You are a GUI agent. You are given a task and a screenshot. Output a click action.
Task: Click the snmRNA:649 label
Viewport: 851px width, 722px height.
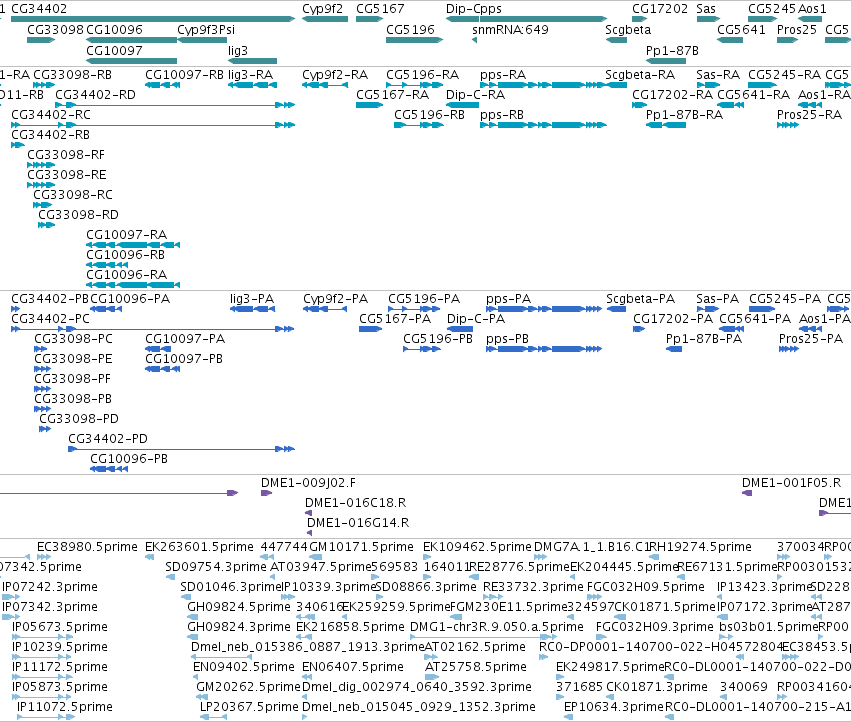pos(510,29)
